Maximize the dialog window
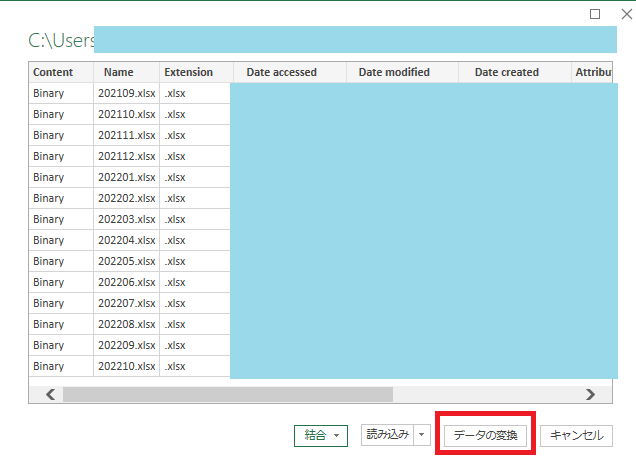Screen dimensions: 636x459 tap(595, 14)
